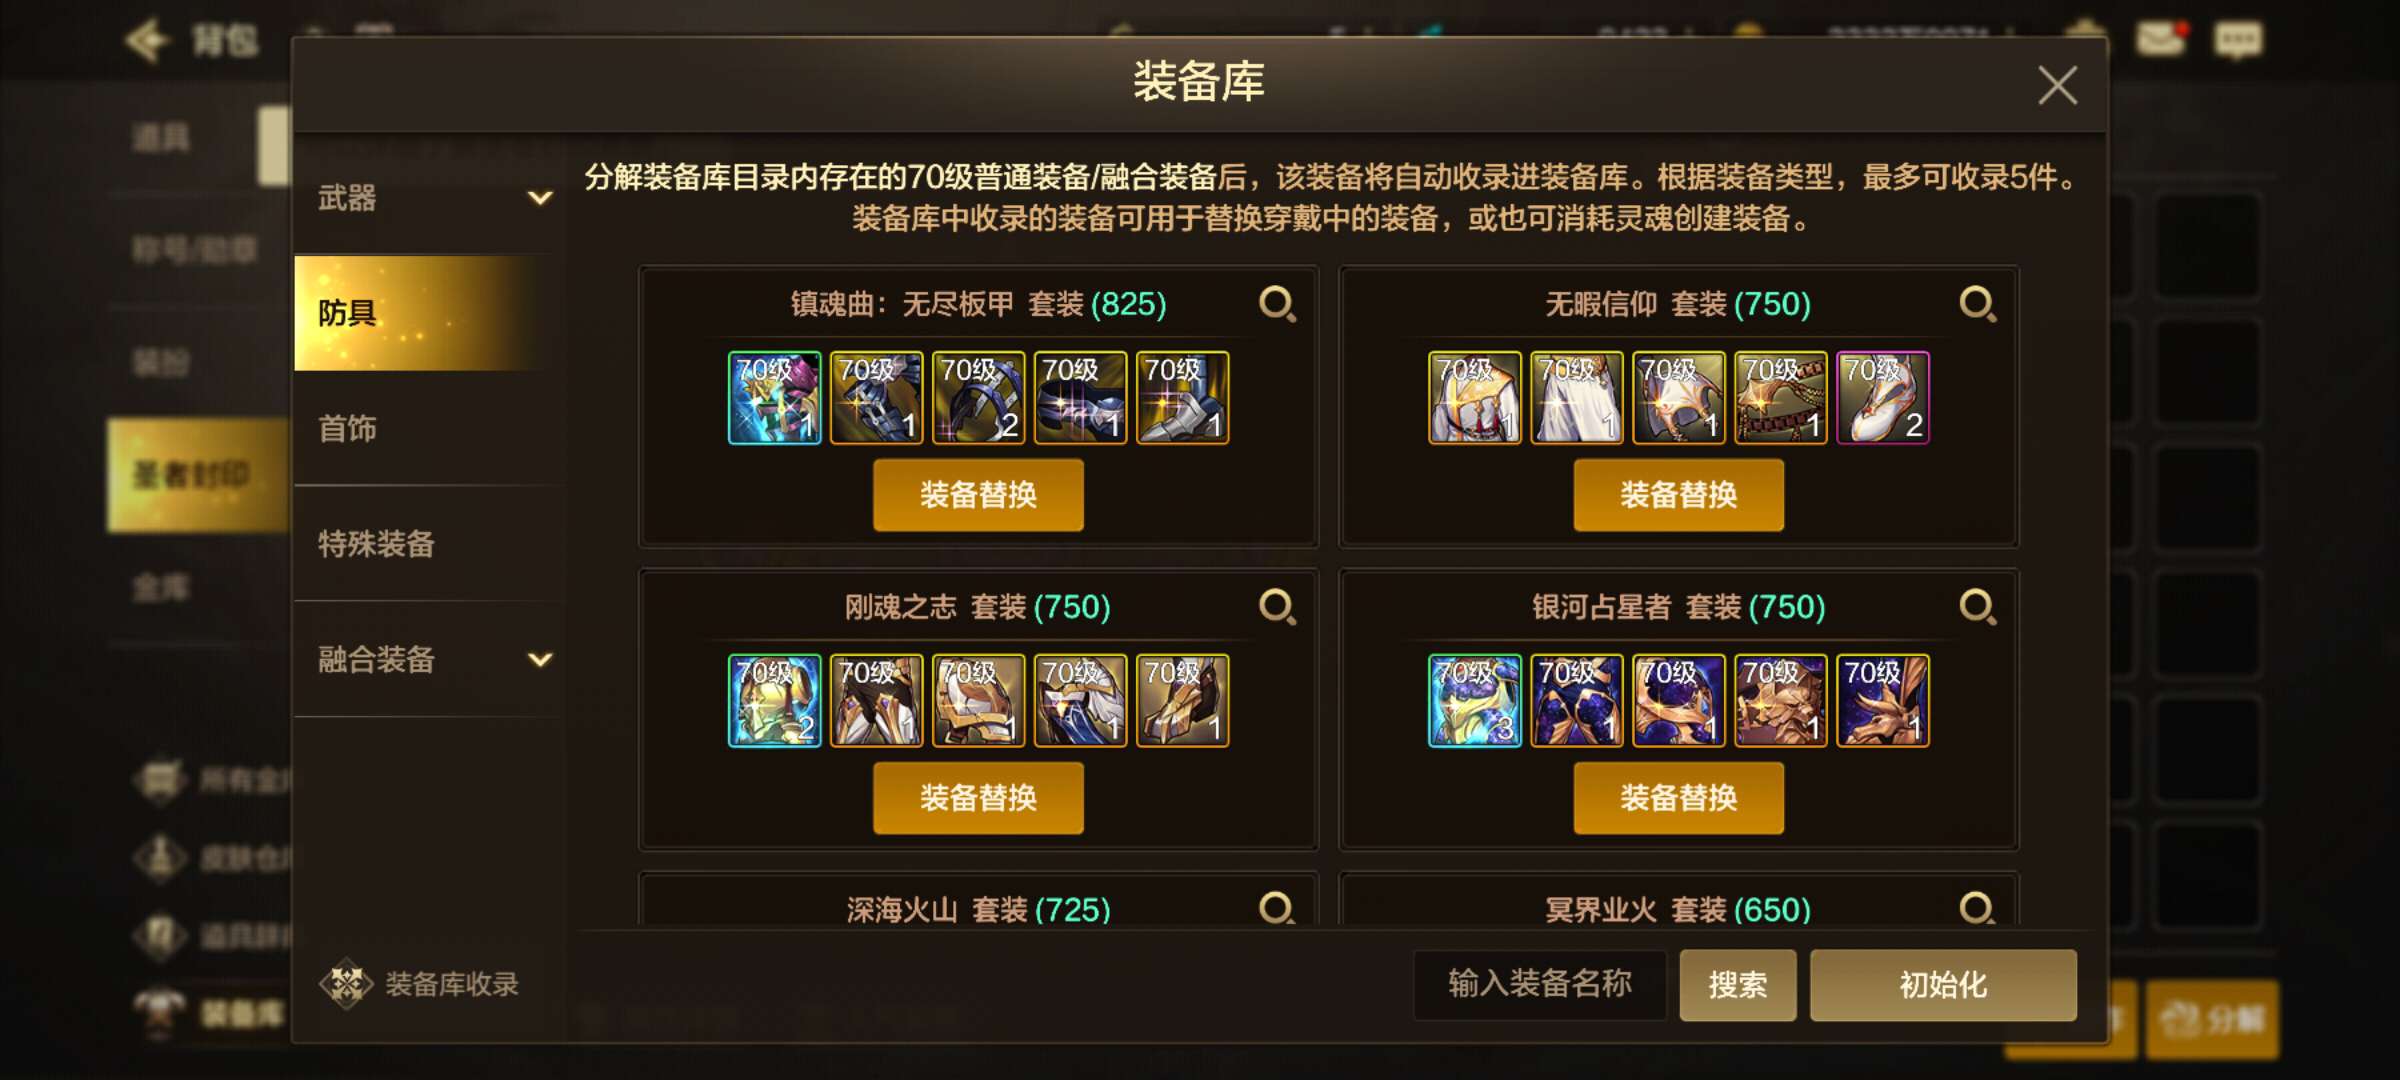Click magnifier icon for 无暇信仰 set

coord(1977,303)
